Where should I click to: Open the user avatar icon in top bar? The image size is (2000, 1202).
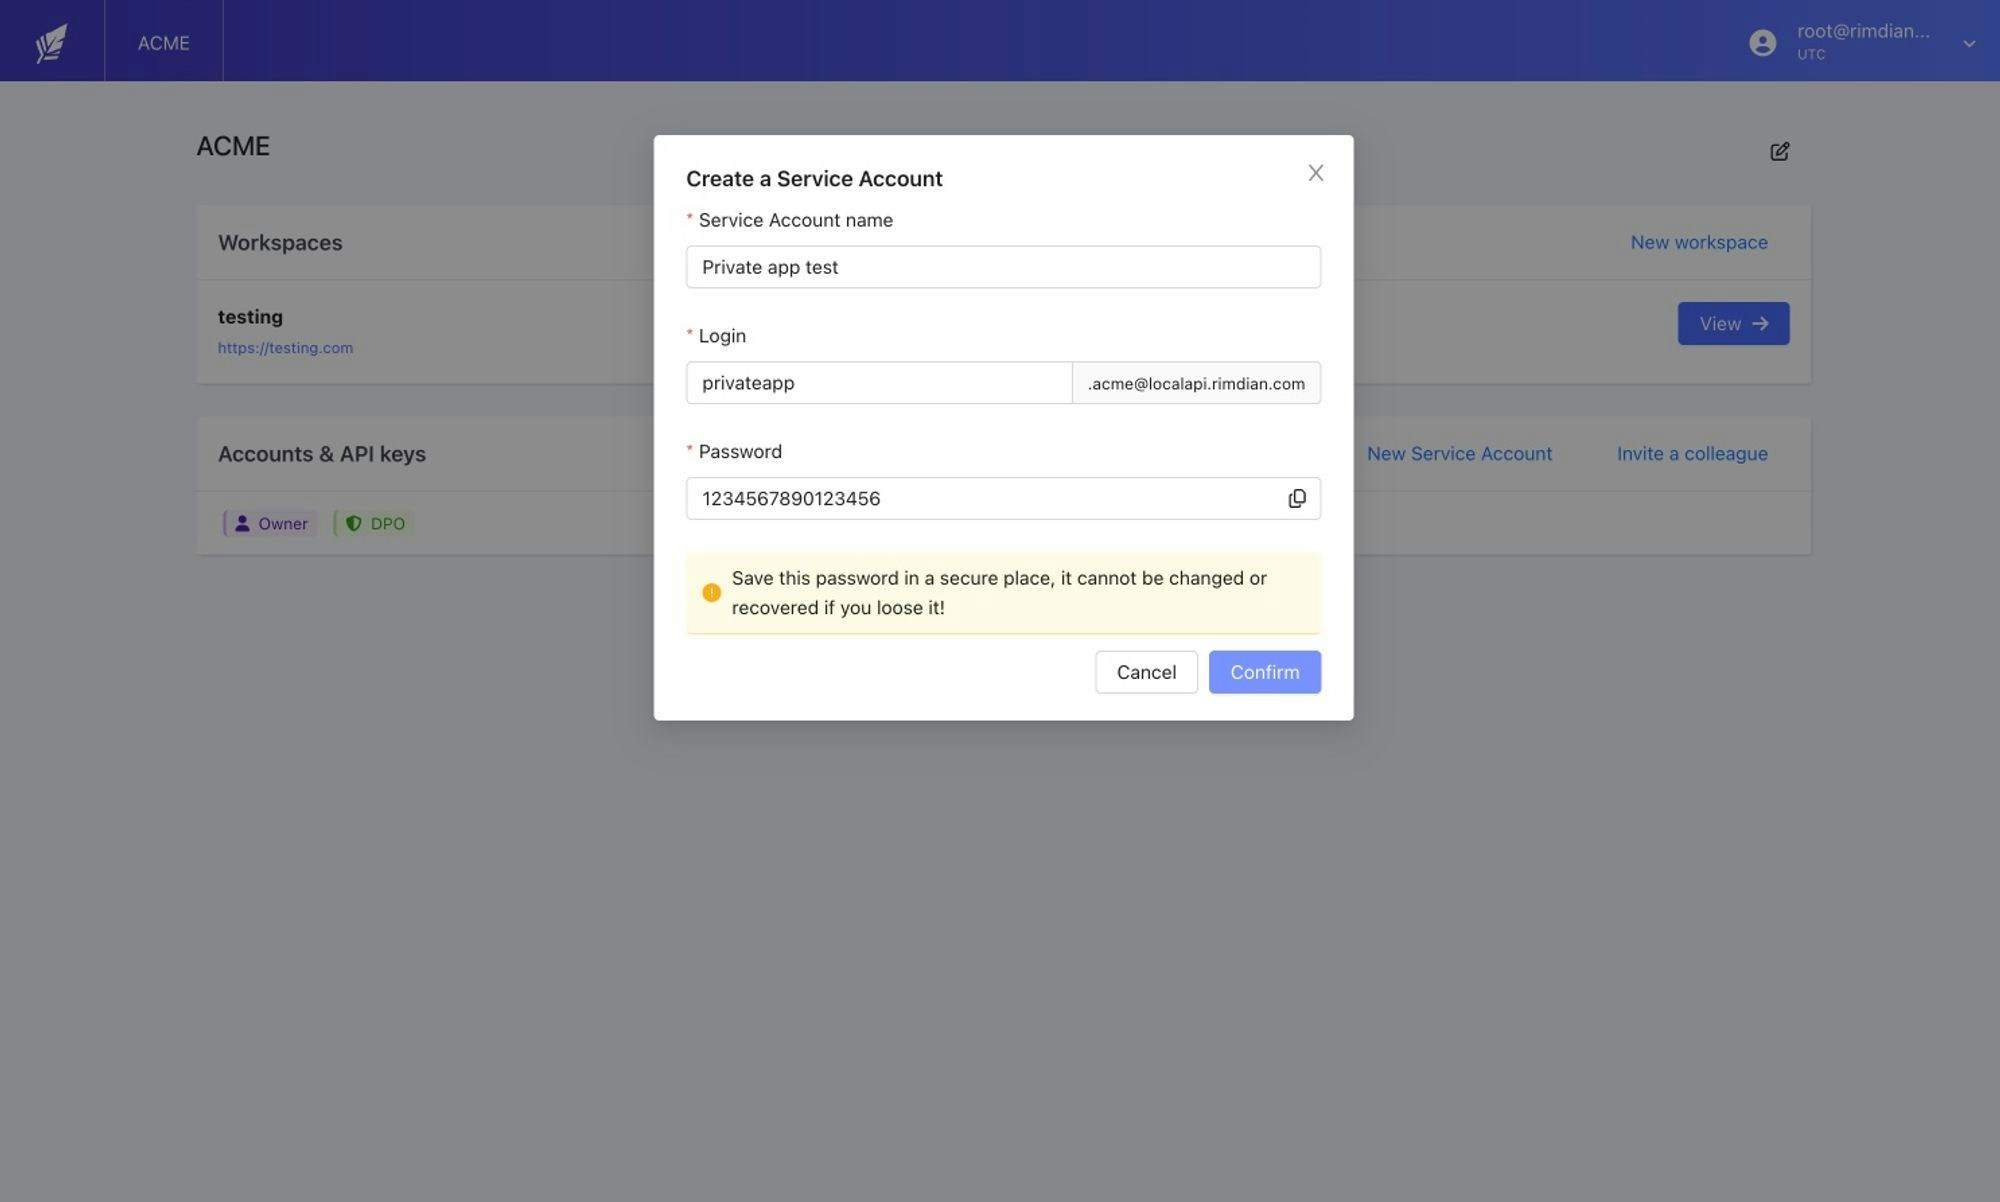pos(1762,43)
